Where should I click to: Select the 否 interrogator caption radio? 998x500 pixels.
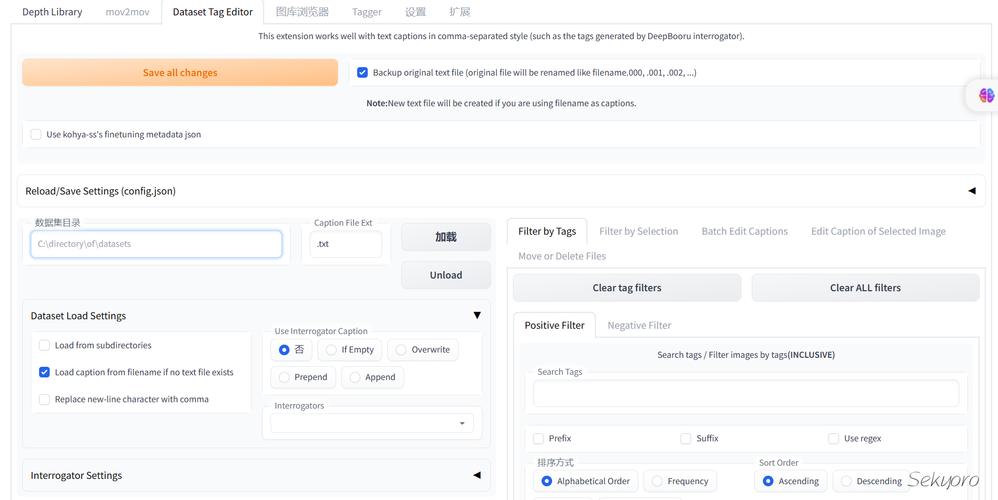coord(292,350)
